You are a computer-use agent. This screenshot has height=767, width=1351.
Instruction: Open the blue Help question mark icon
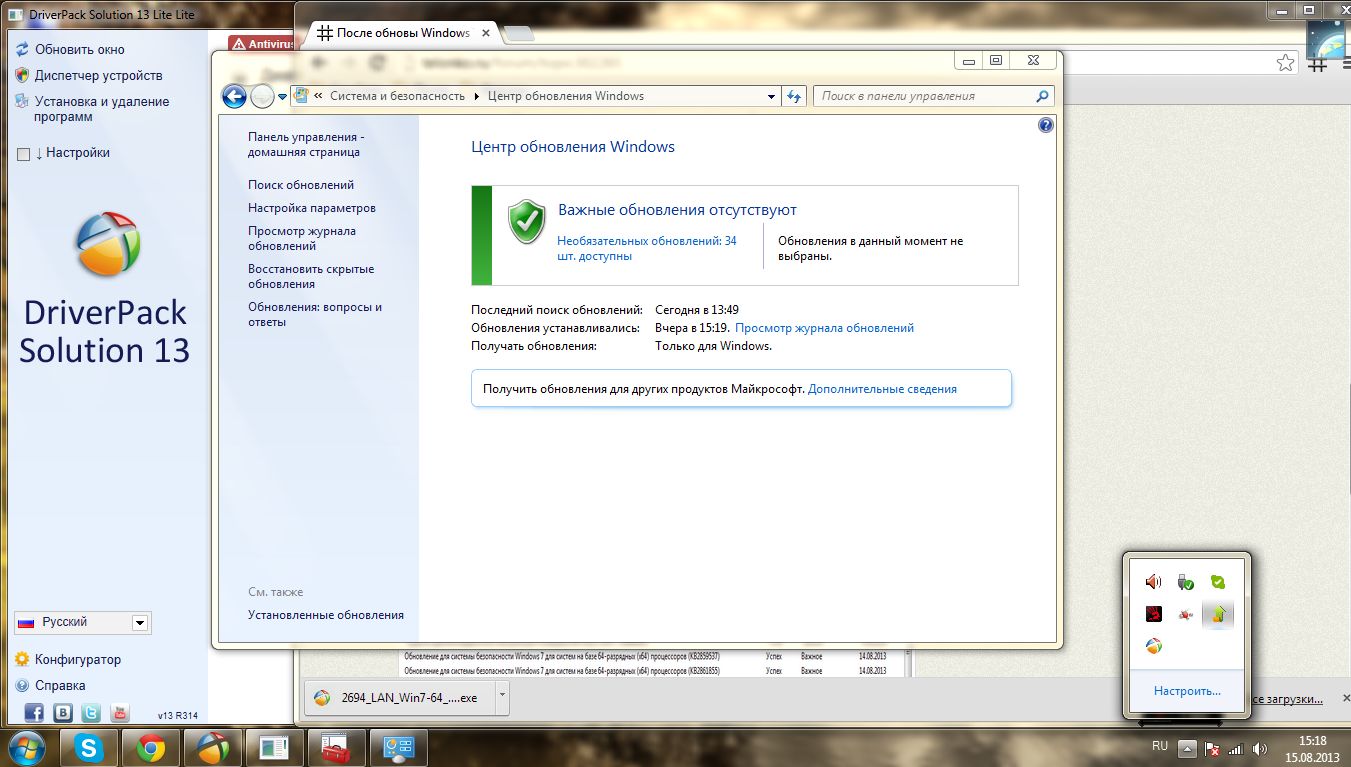click(x=1046, y=125)
